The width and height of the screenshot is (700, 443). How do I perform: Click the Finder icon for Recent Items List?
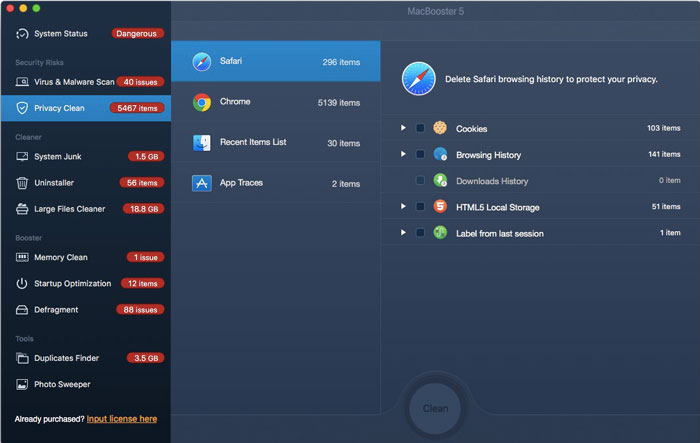click(x=202, y=143)
